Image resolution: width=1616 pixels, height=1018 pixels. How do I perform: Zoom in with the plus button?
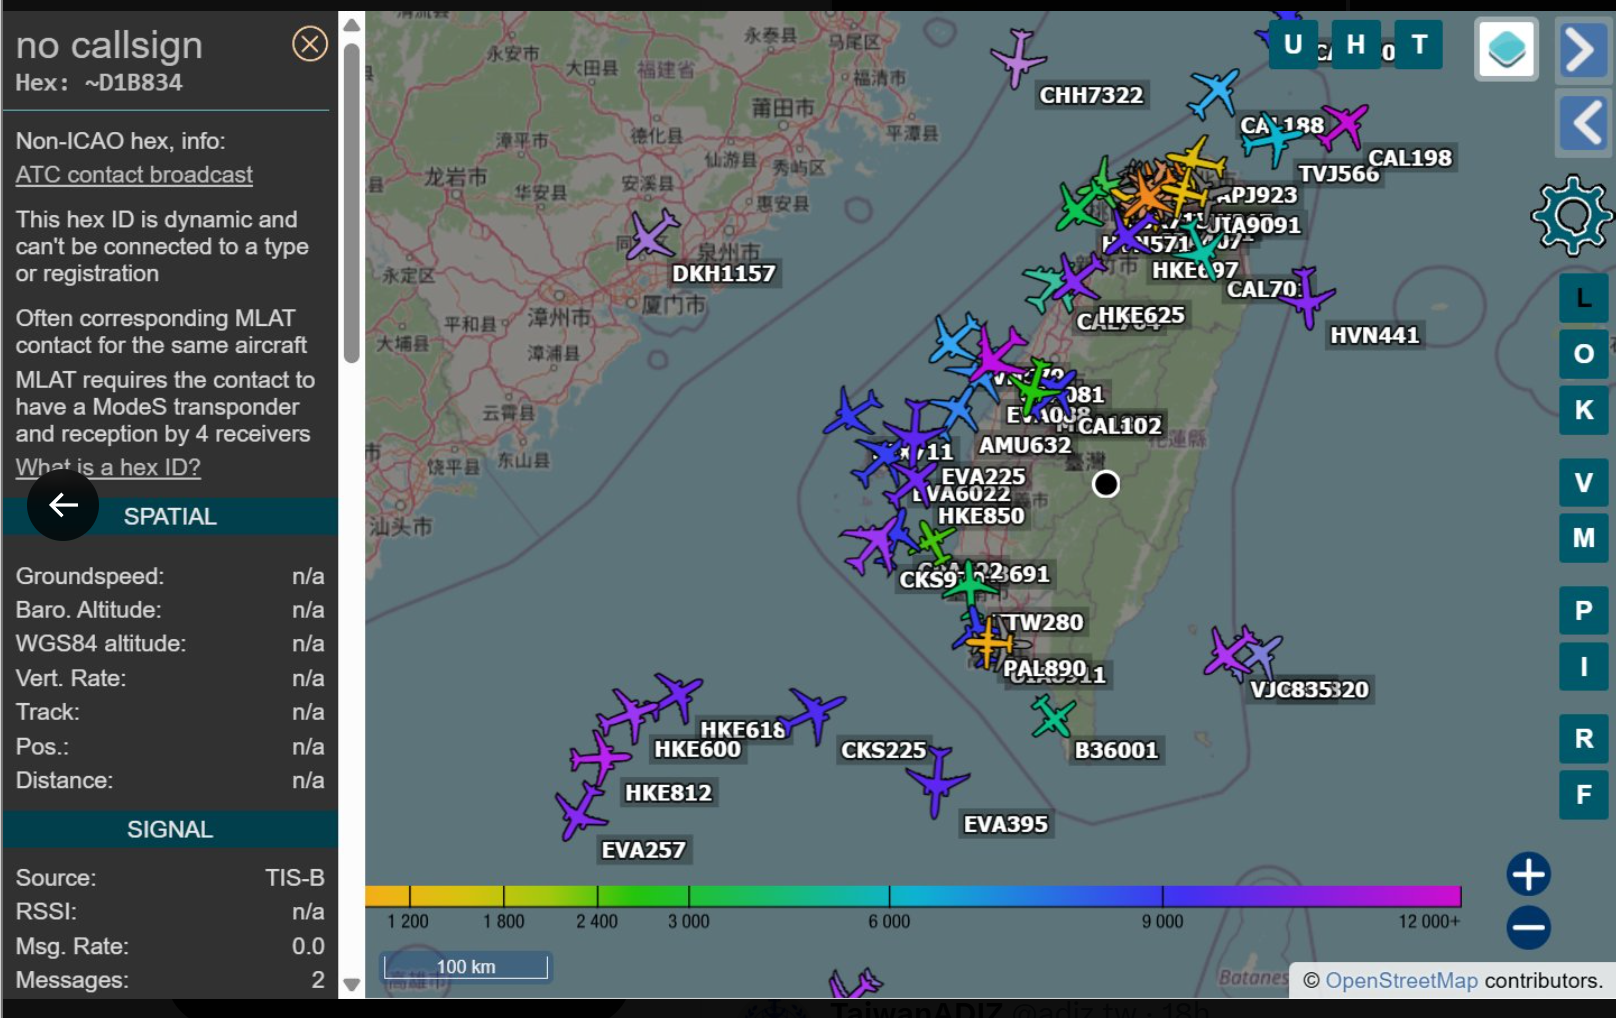(1528, 874)
